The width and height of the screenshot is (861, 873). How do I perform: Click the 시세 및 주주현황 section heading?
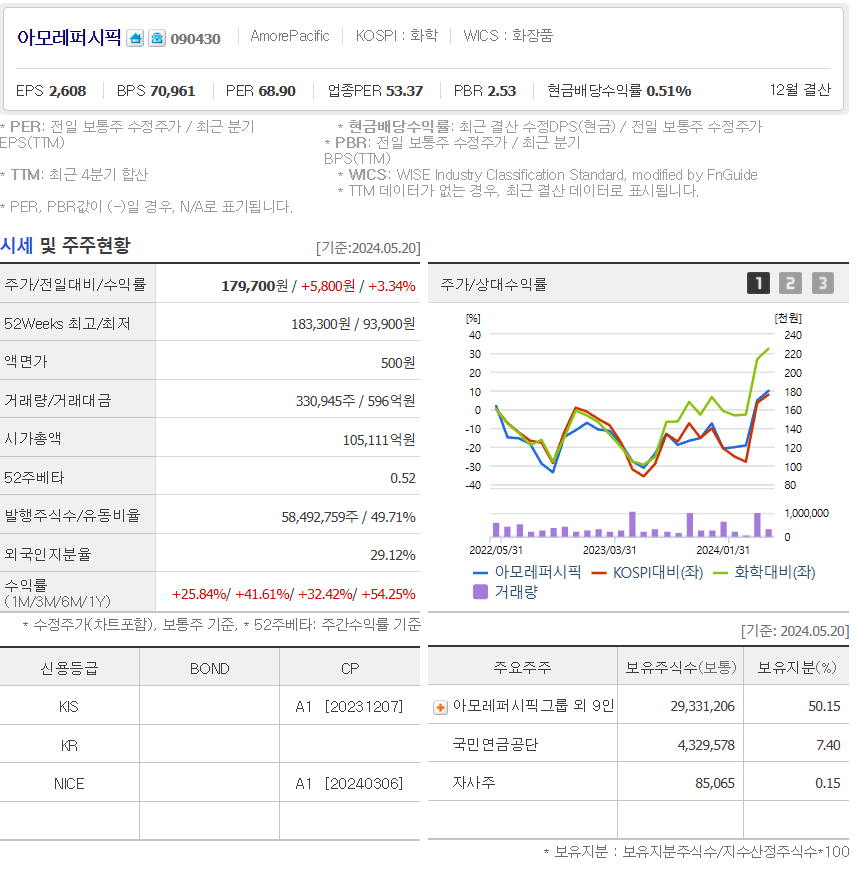click(65, 245)
